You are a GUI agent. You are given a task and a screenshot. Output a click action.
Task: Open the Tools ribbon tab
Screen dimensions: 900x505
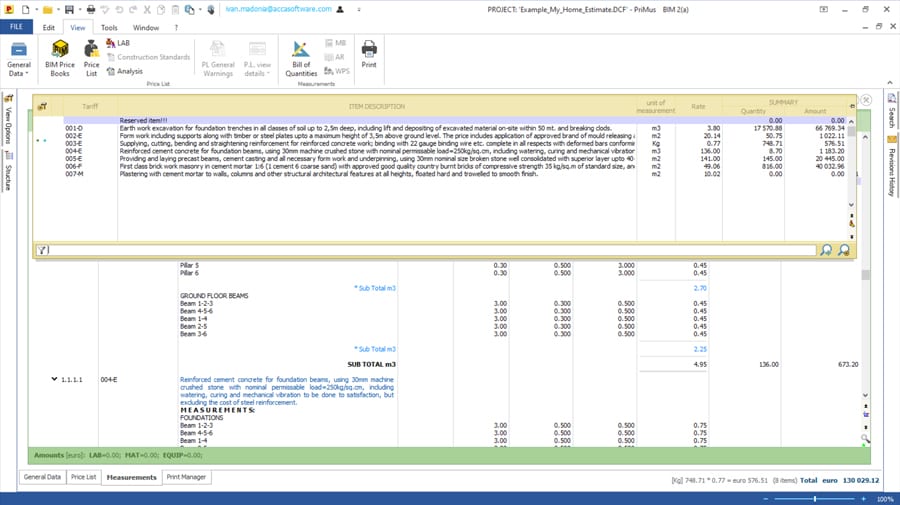pos(109,28)
